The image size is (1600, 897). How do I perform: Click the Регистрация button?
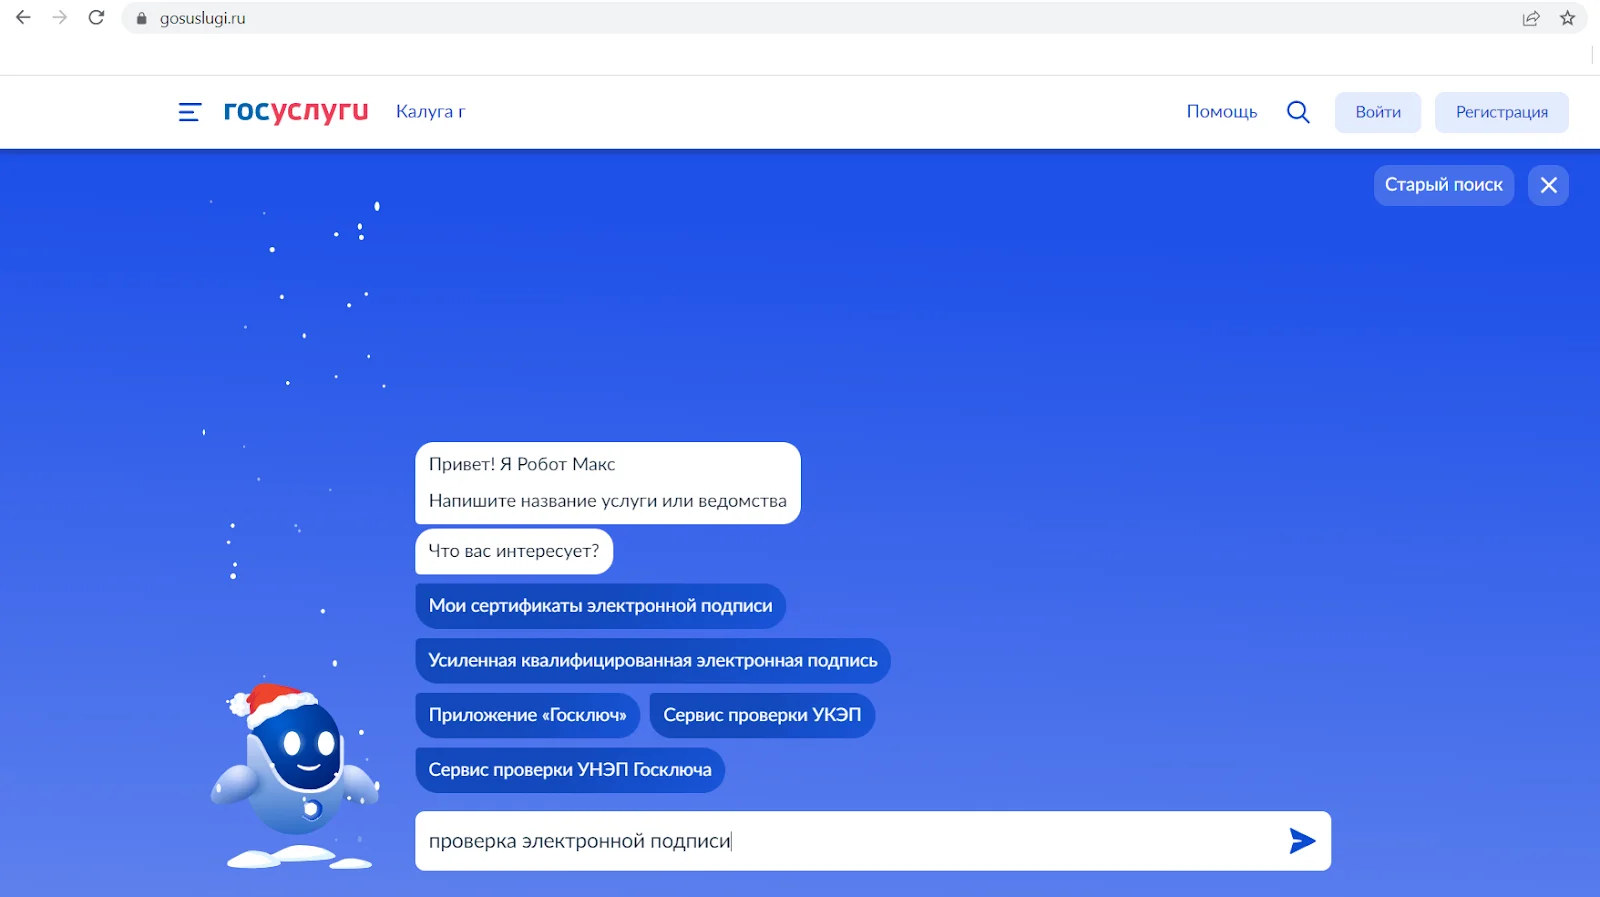click(1501, 112)
